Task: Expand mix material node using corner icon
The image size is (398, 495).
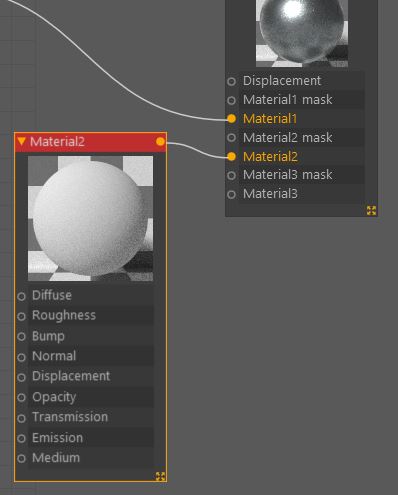Action: click(x=371, y=210)
